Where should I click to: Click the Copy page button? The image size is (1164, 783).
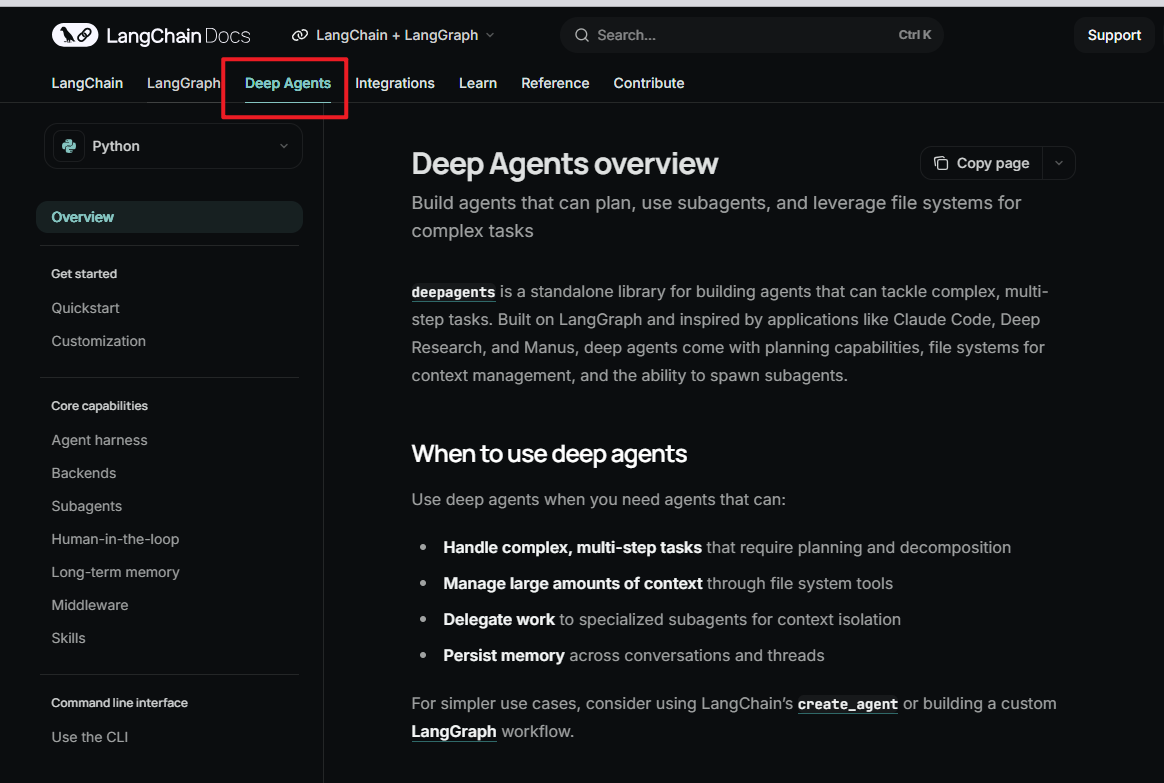click(981, 163)
